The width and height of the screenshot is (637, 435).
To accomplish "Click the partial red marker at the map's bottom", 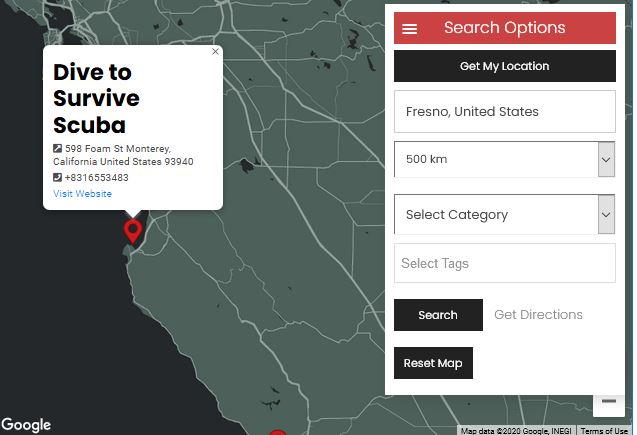I will pyautogui.click(x=278, y=432).
